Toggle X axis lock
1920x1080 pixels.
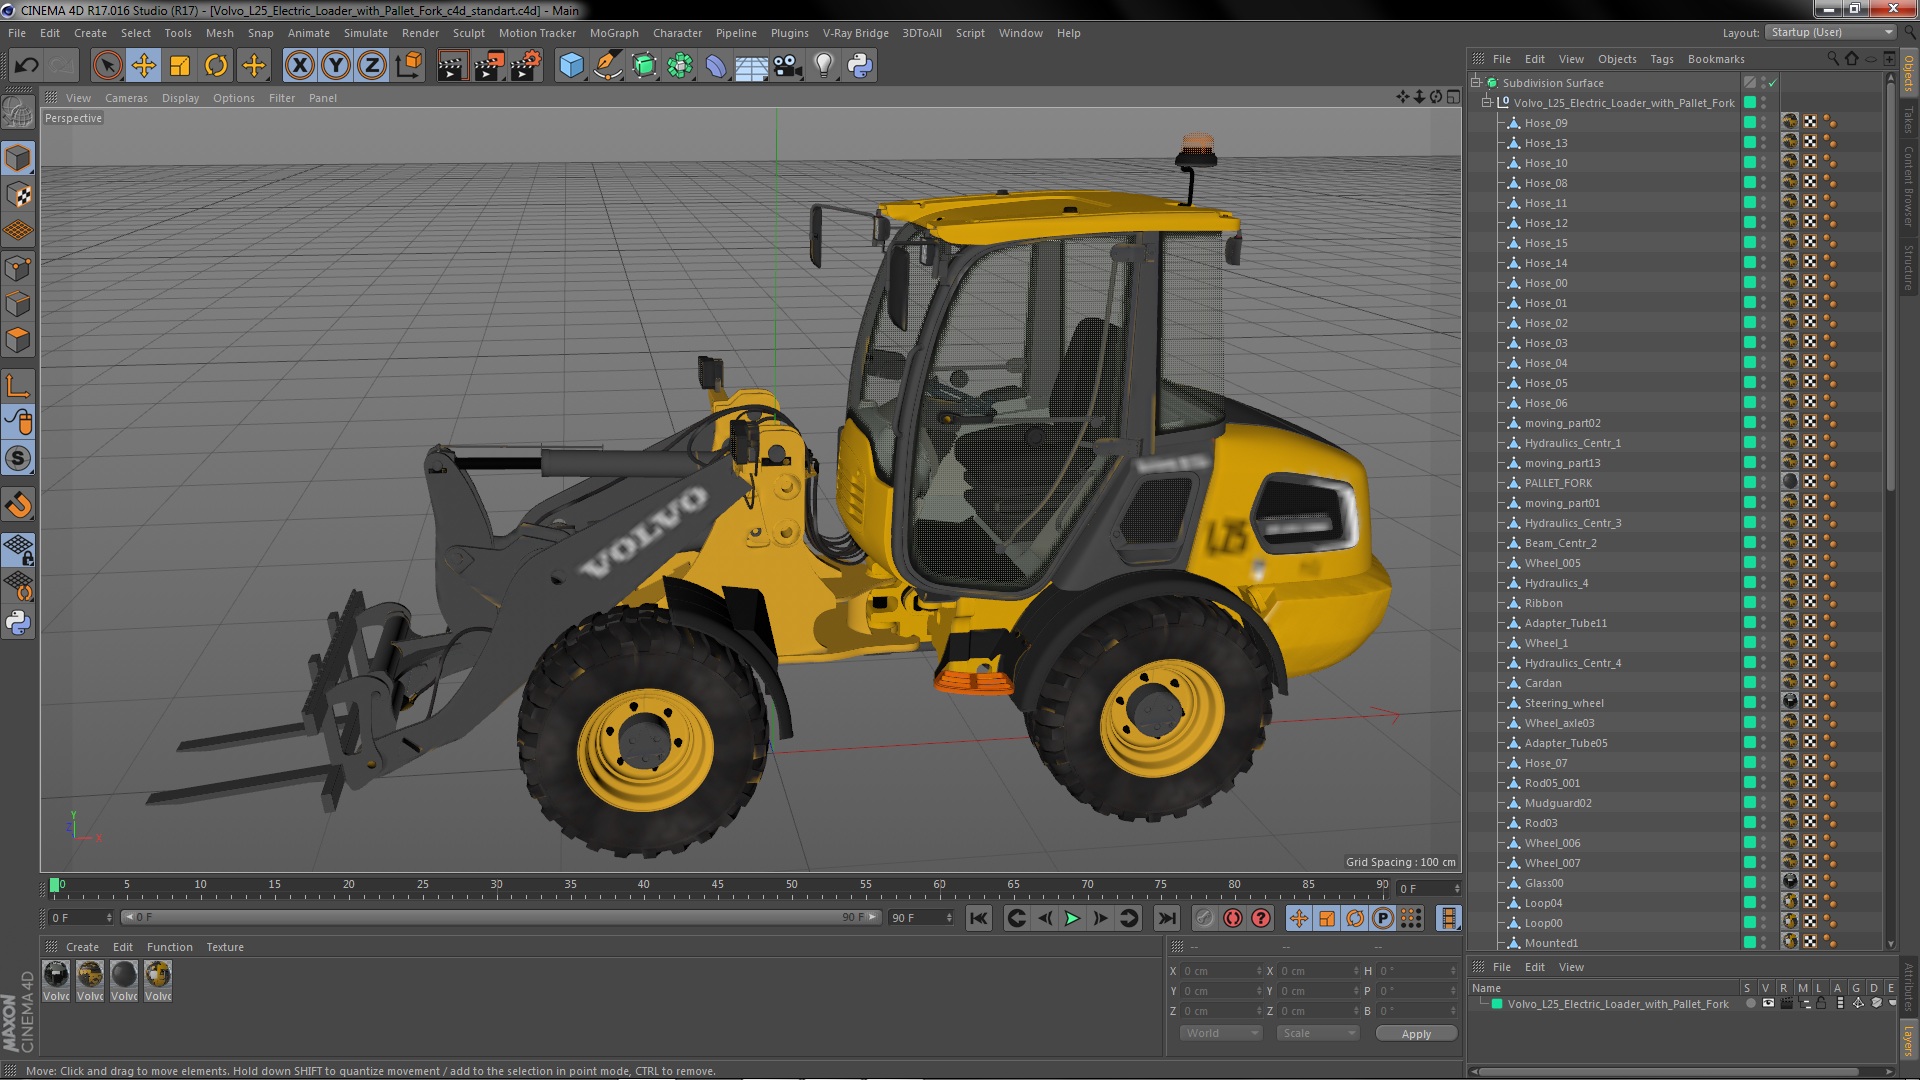click(299, 66)
